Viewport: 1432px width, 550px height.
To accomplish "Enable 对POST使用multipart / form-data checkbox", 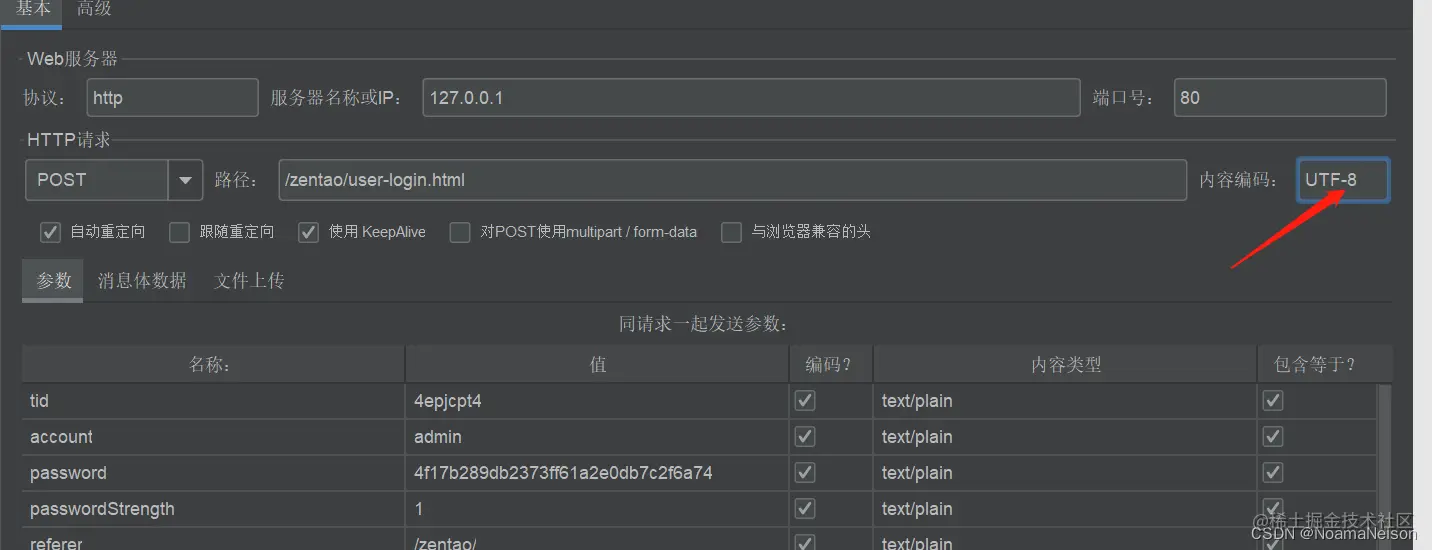I will click(459, 232).
